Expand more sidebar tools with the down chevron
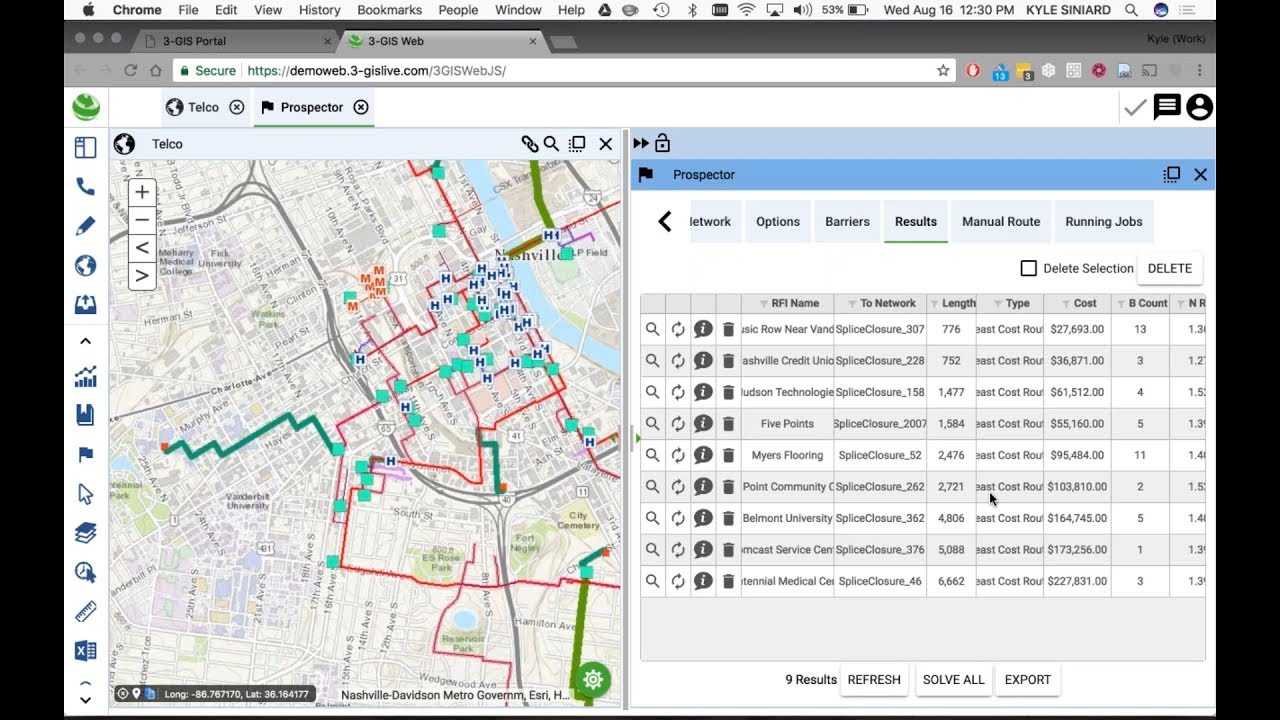Screen dimensions: 1280x720 85,700
